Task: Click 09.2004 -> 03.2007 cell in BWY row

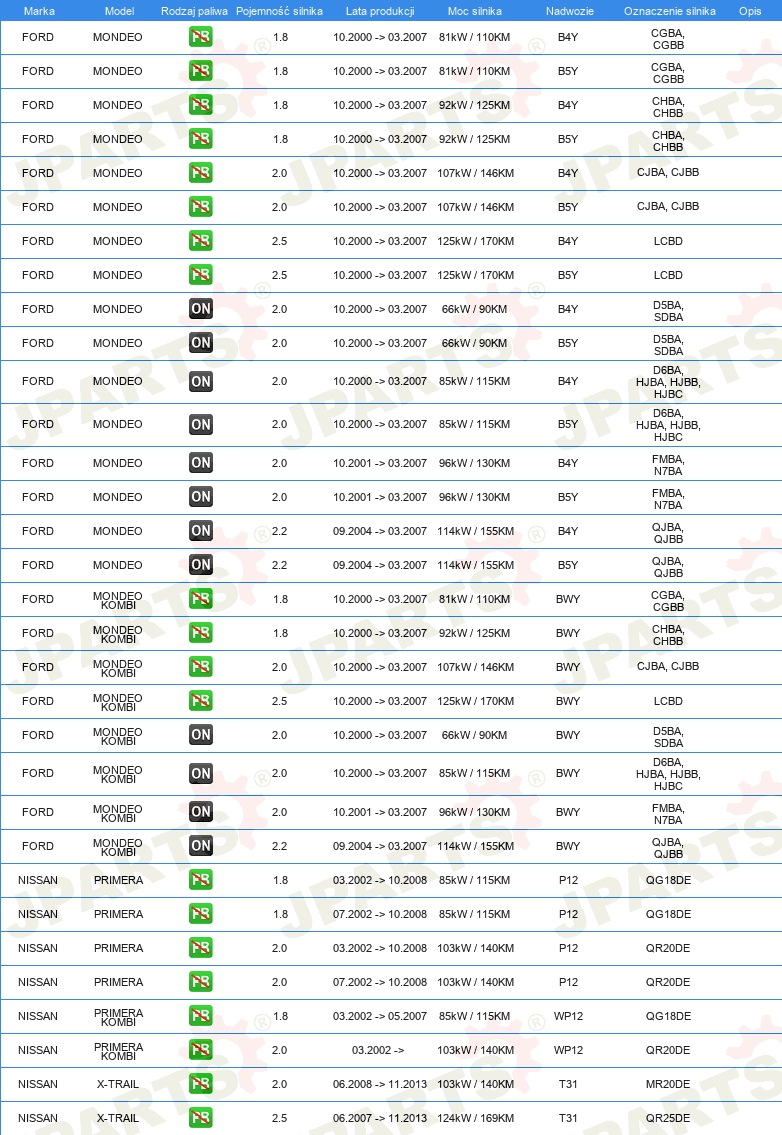Action: (x=380, y=846)
